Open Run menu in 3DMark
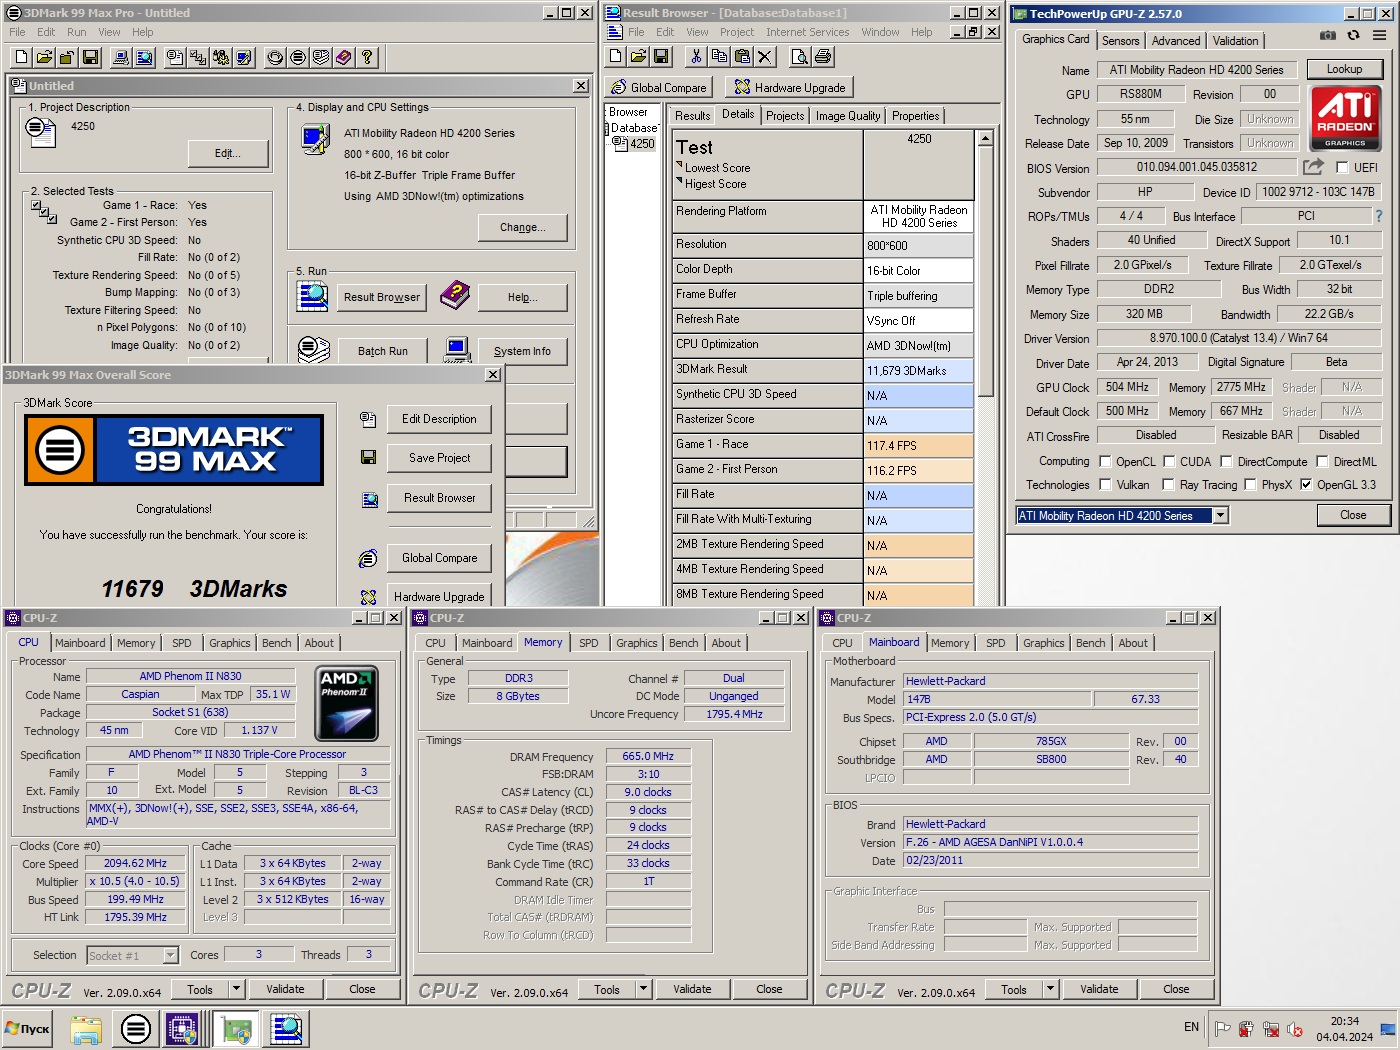1400x1050 pixels. [77, 32]
